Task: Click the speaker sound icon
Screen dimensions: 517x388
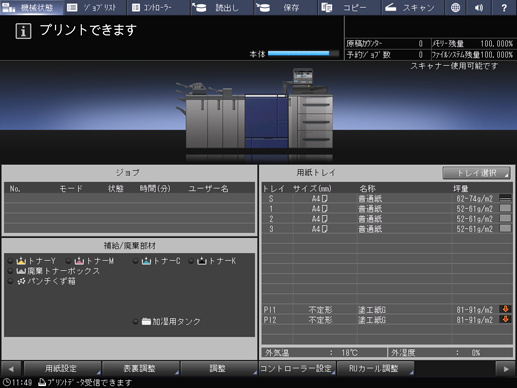Action: [479, 7]
